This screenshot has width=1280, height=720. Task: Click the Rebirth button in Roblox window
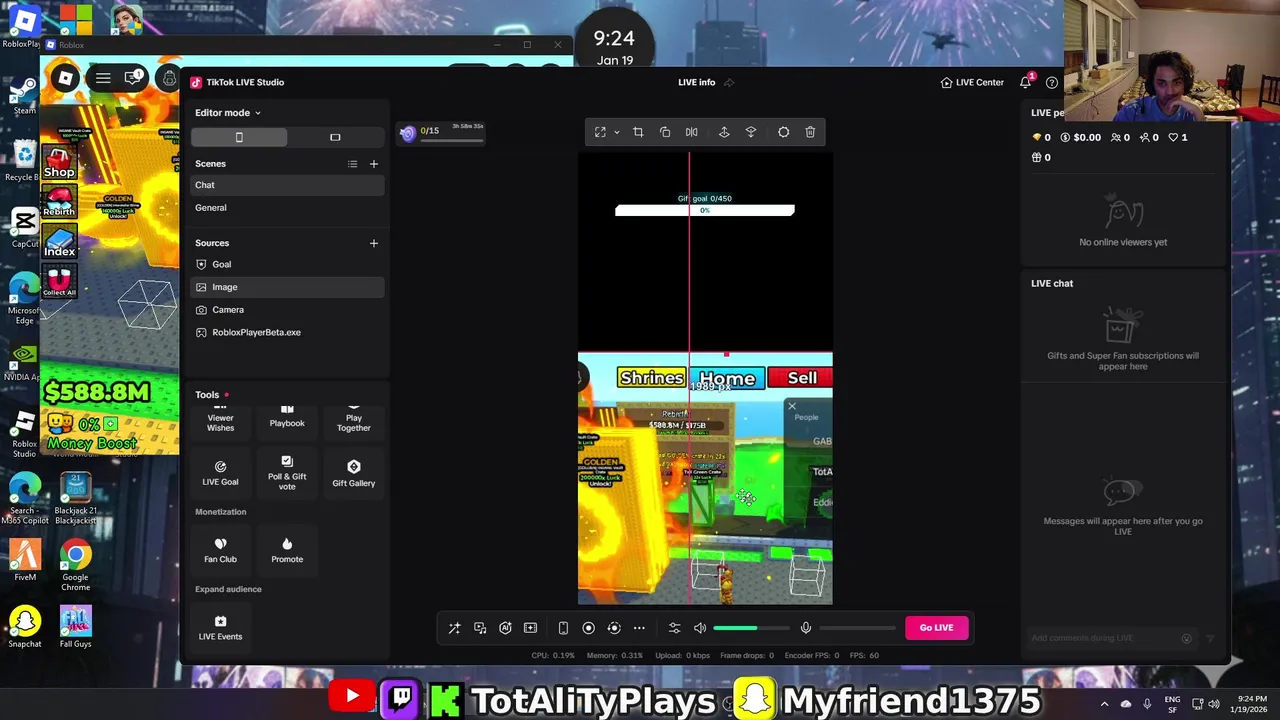click(x=59, y=202)
